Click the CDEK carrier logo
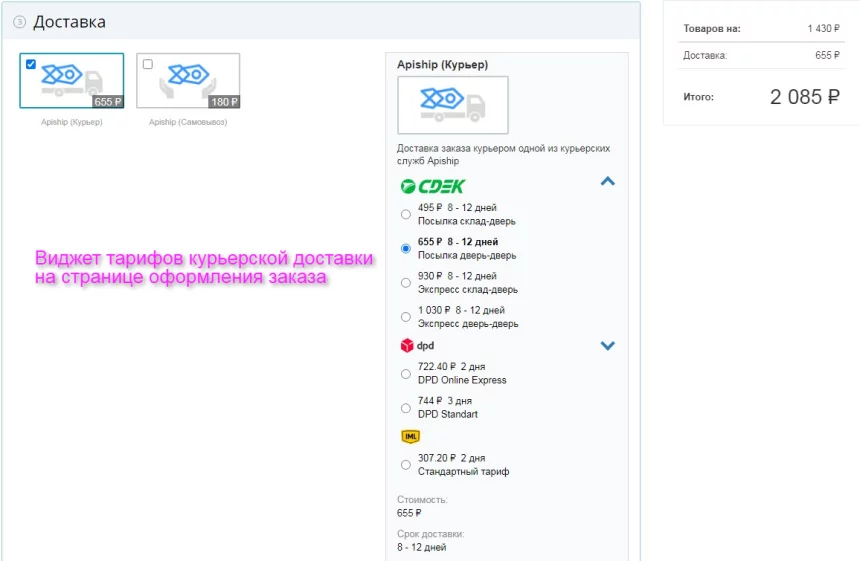Viewport: 860px width, 561px height. point(432,186)
